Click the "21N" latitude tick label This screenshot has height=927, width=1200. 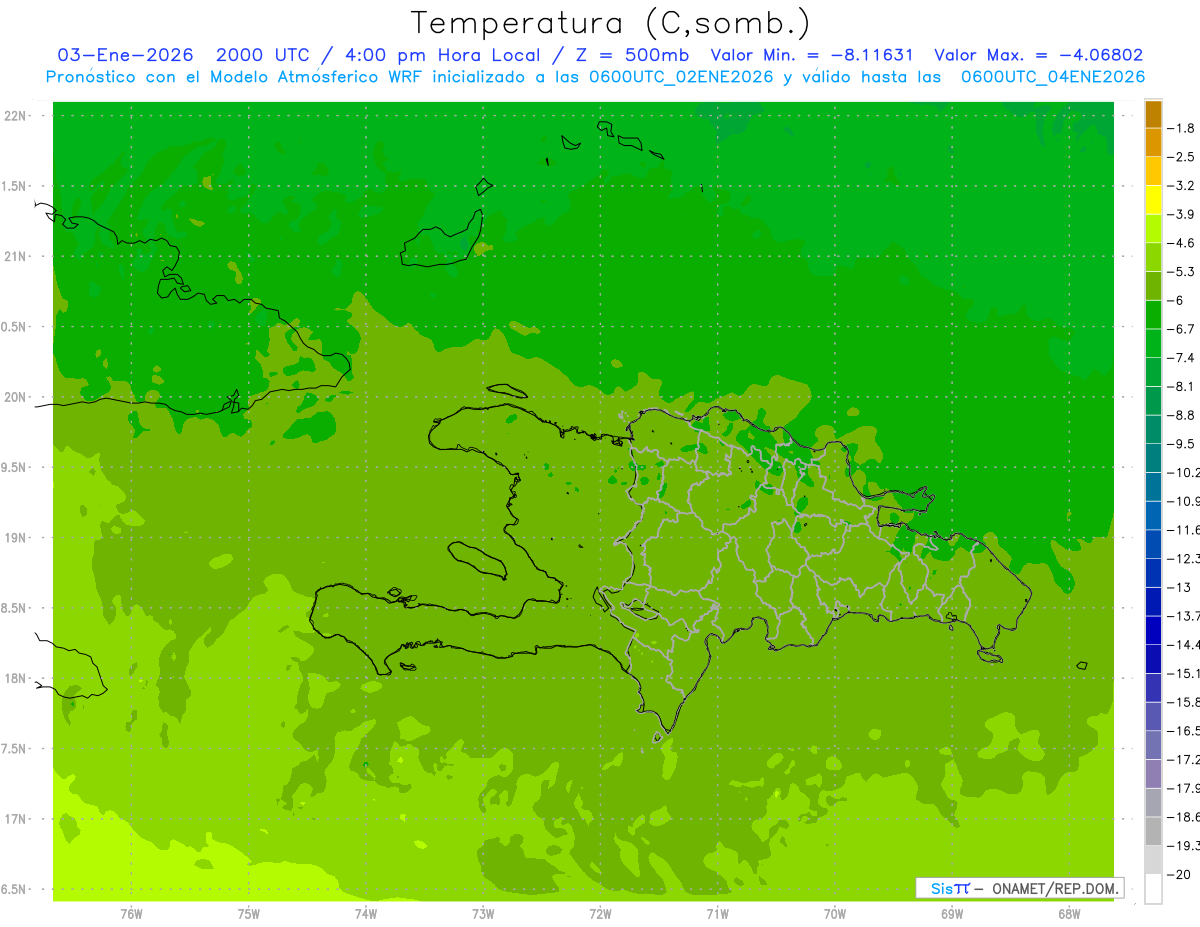pyautogui.click(x=17, y=256)
